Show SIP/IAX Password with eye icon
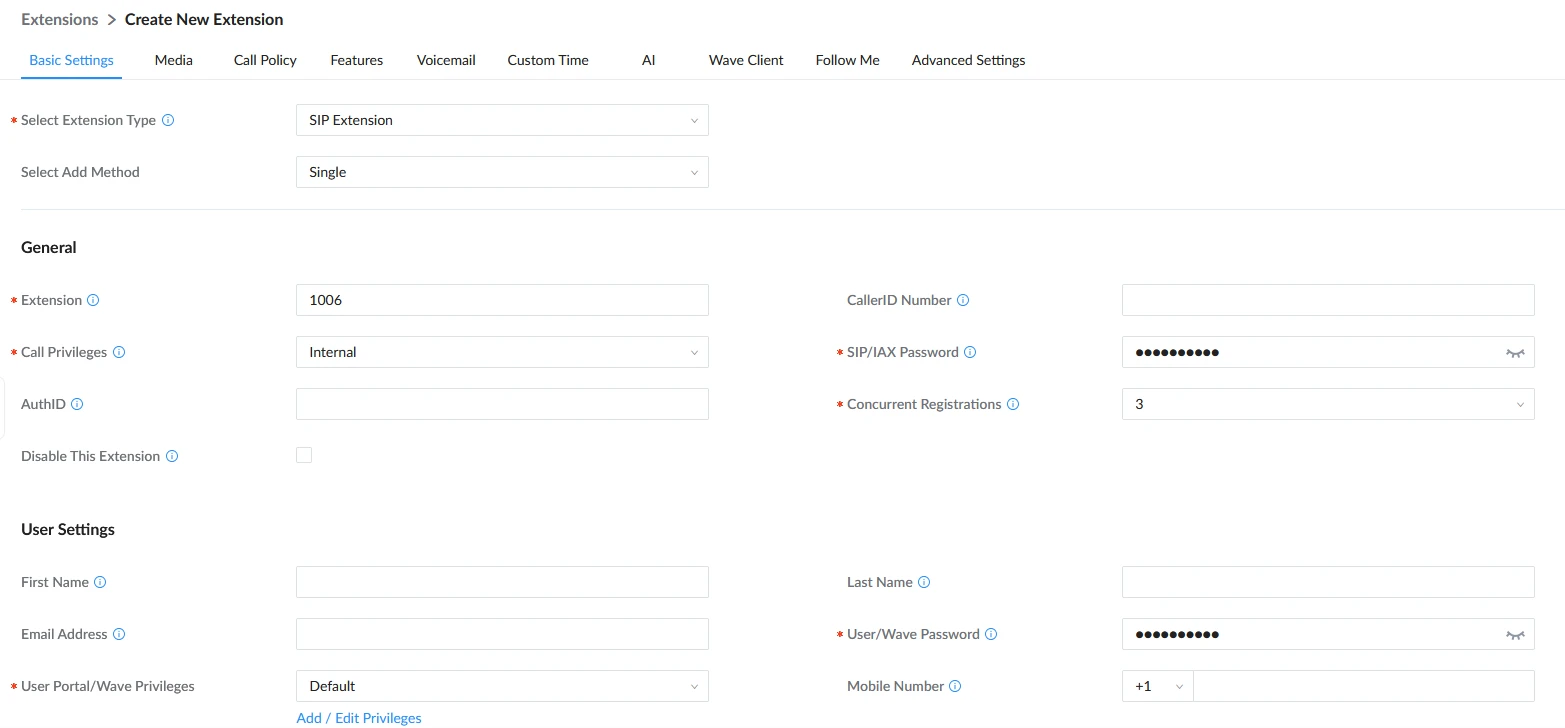 [x=1516, y=353]
